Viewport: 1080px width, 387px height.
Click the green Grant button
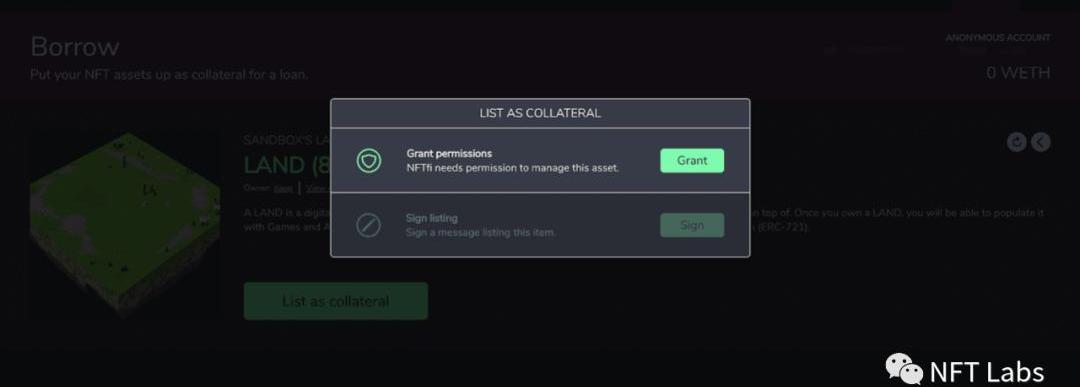click(x=692, y=160)
